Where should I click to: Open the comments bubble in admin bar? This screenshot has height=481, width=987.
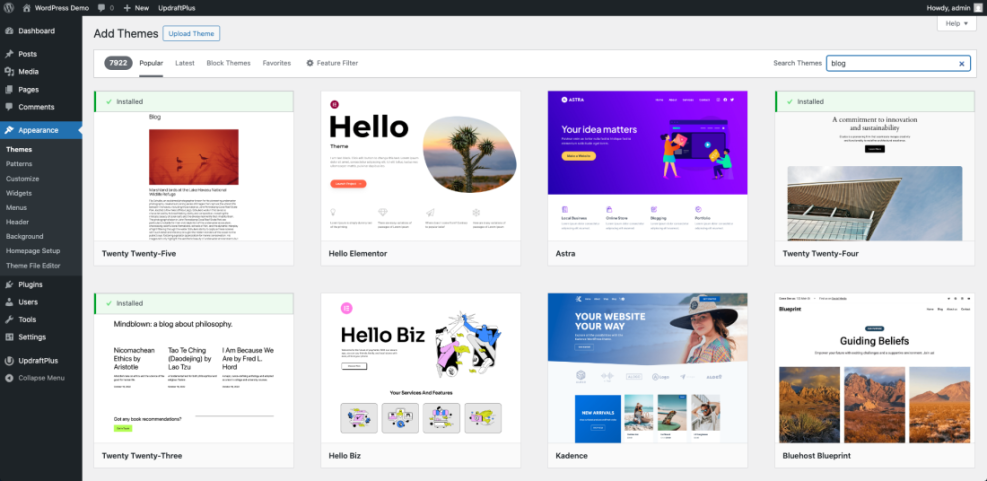pyautogui.click(x=102, y=8)
